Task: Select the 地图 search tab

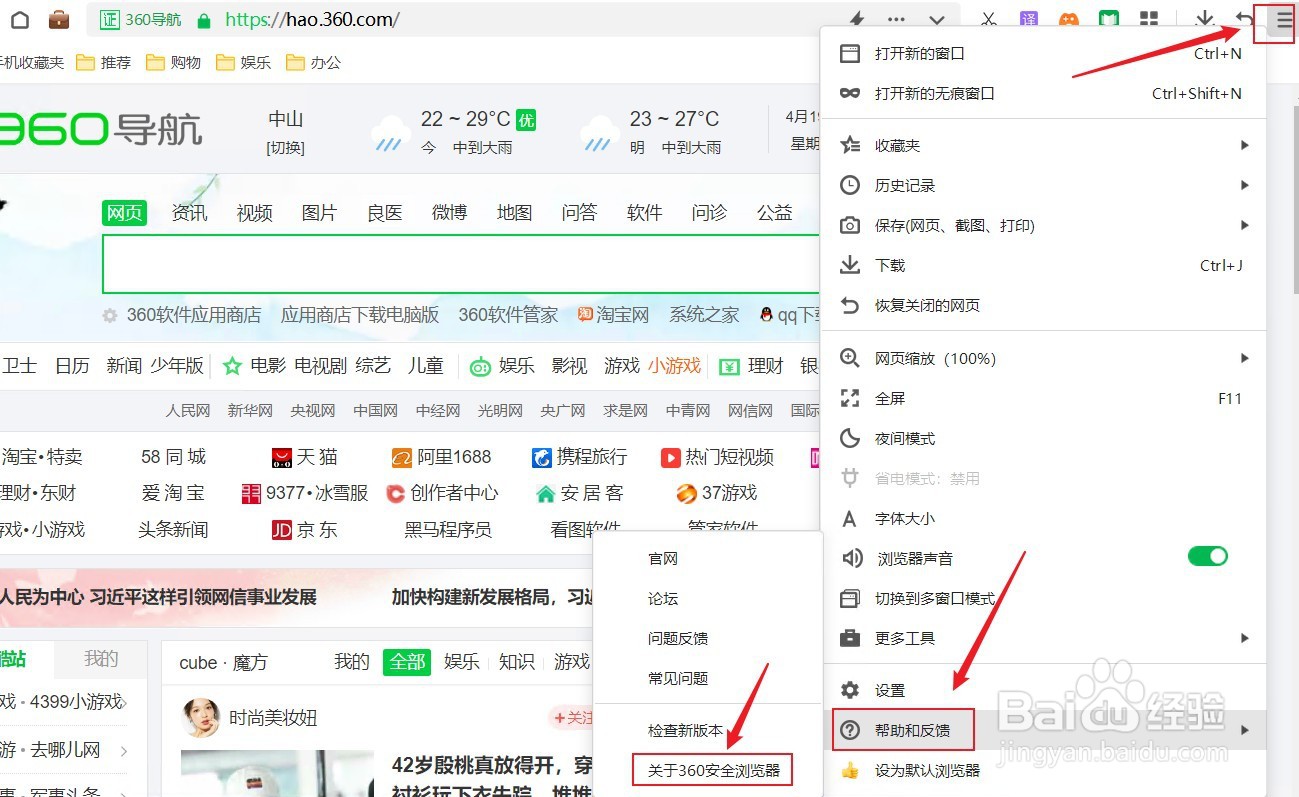Action: click(x=514, y=212)
